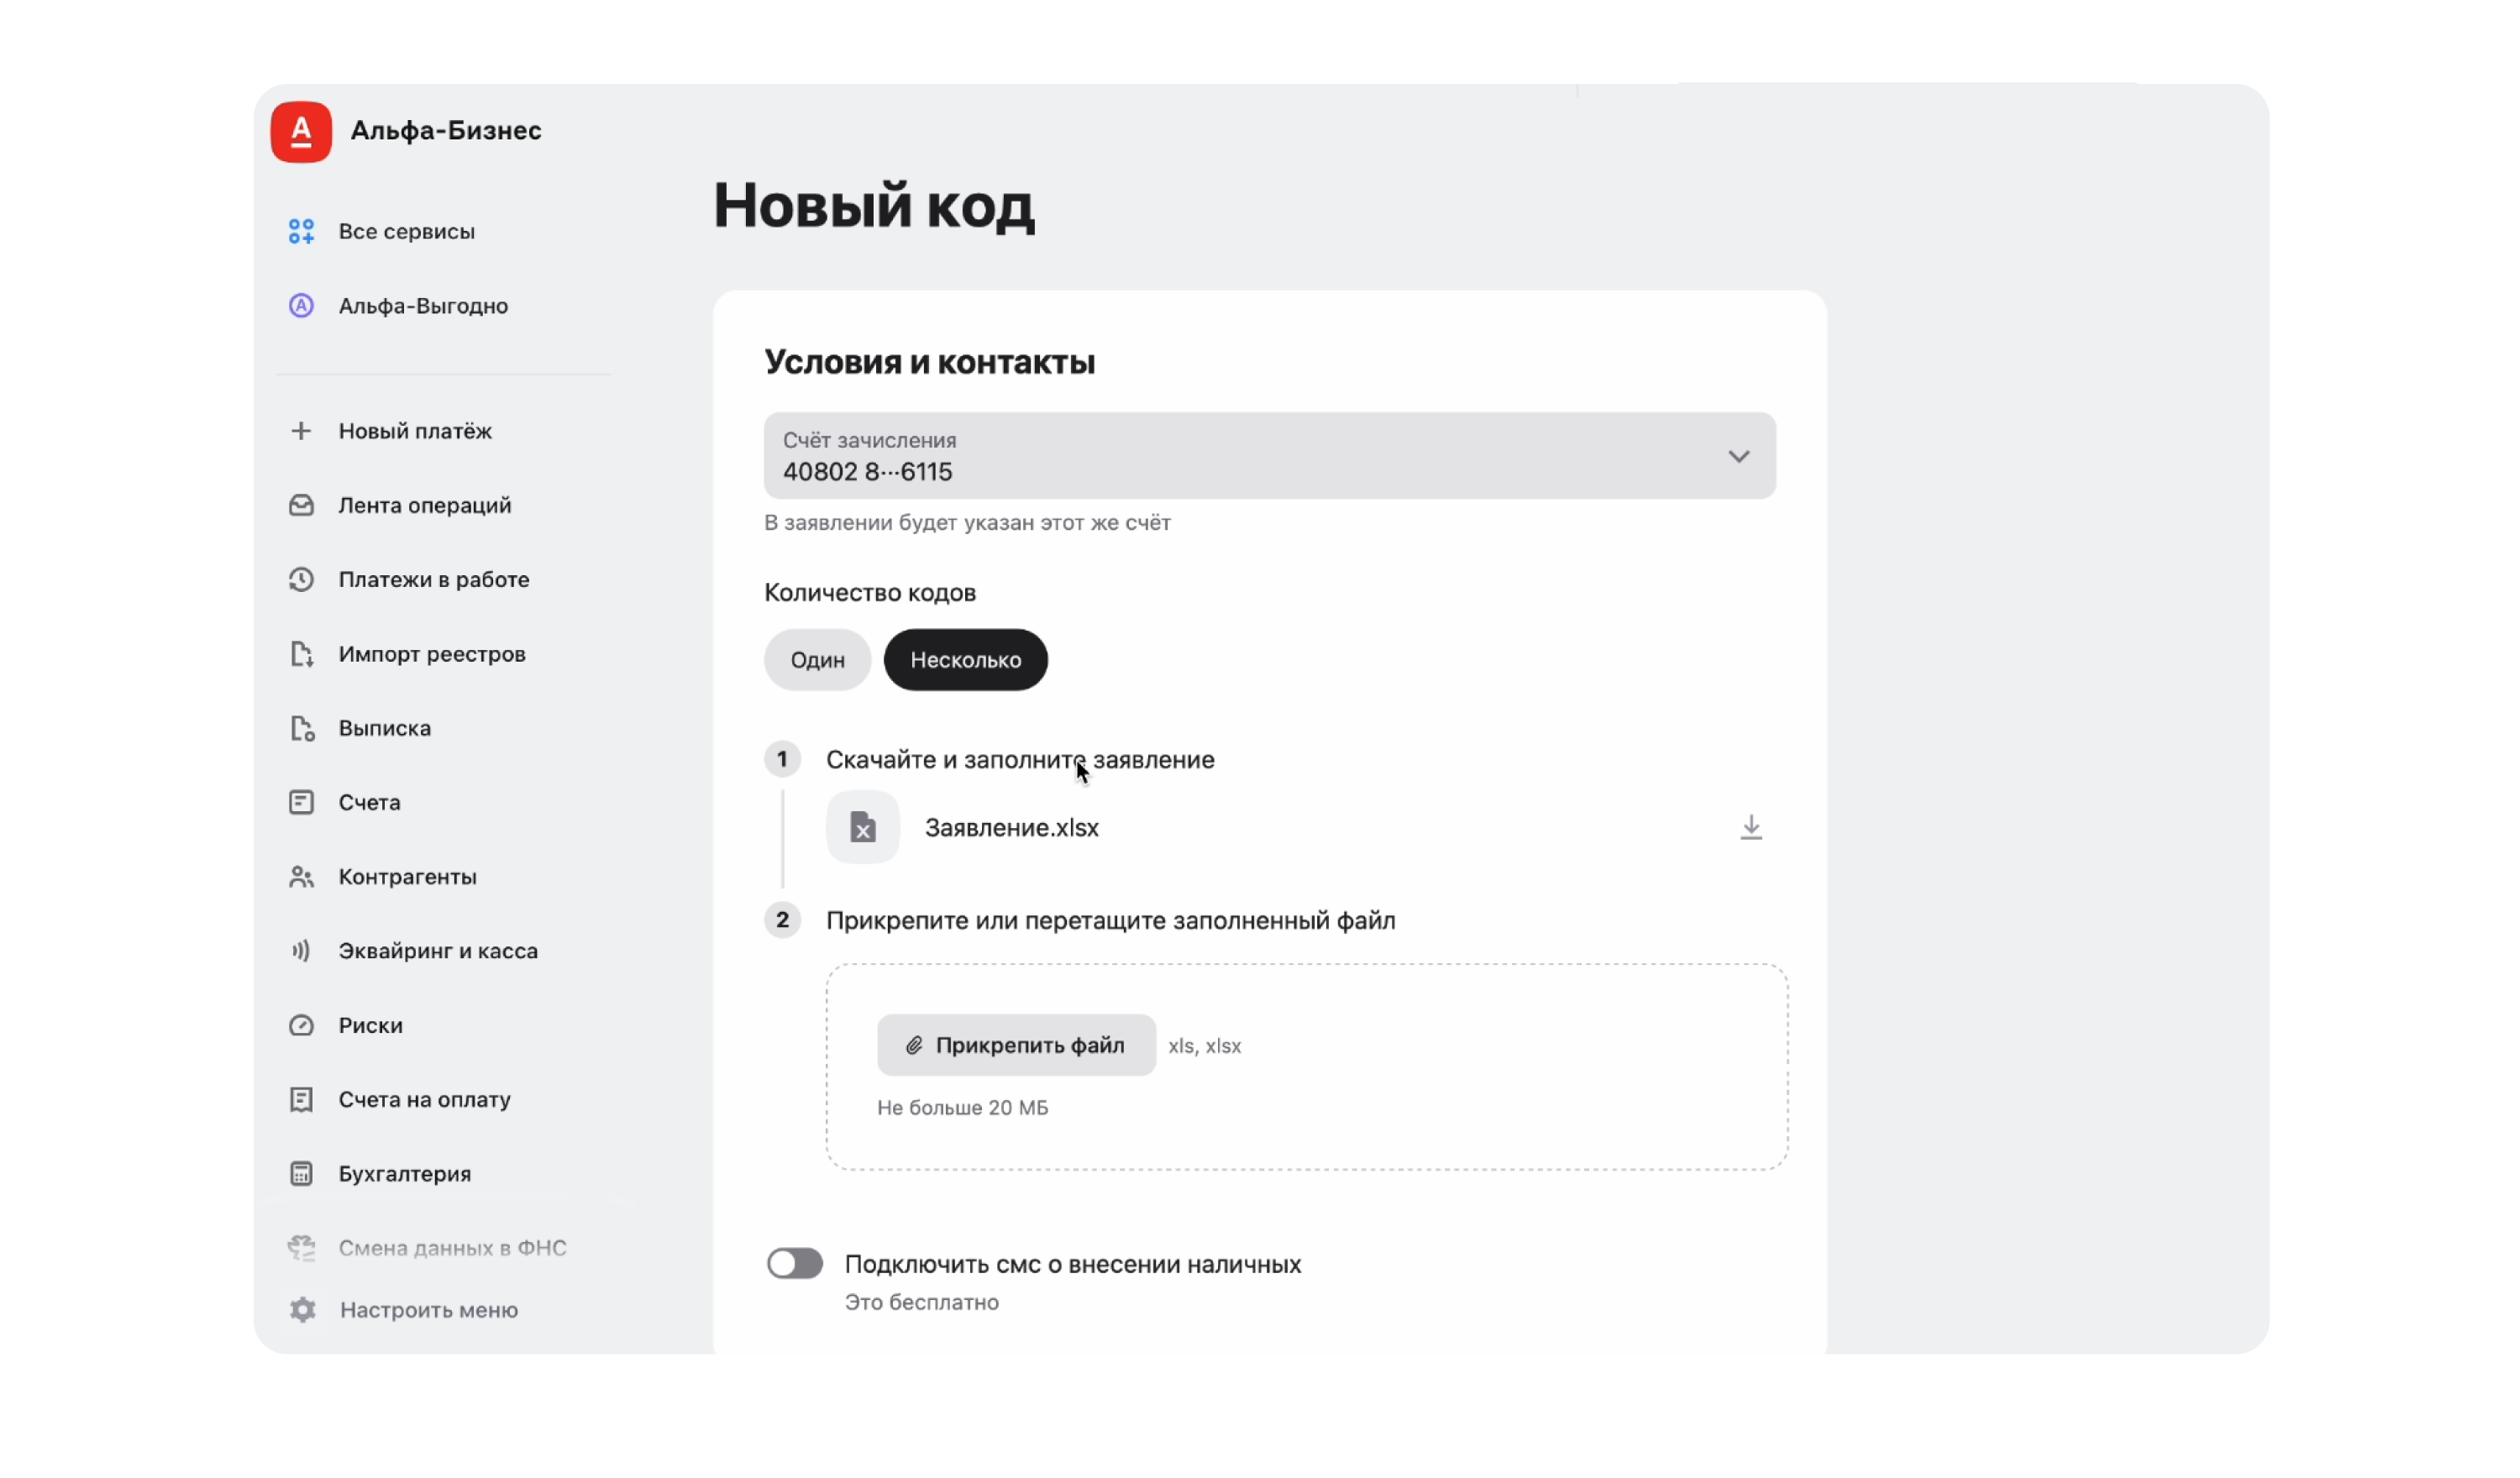Click the Заявление.xlsx file name link
The image size is (2520, 1478).
(1011, 828)
